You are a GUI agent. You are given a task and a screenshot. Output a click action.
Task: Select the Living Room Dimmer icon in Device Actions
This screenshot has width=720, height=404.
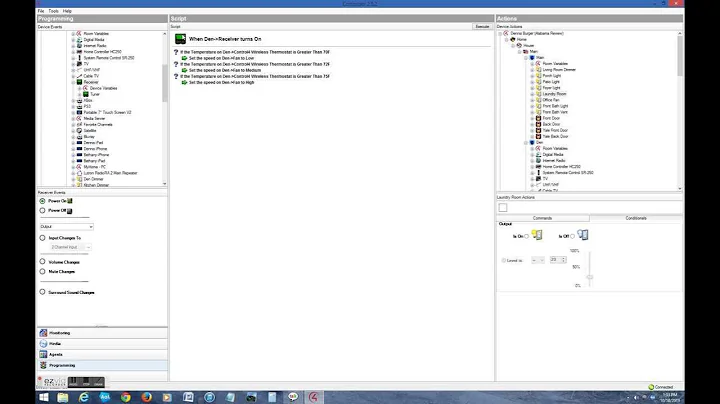coord(539,69)
